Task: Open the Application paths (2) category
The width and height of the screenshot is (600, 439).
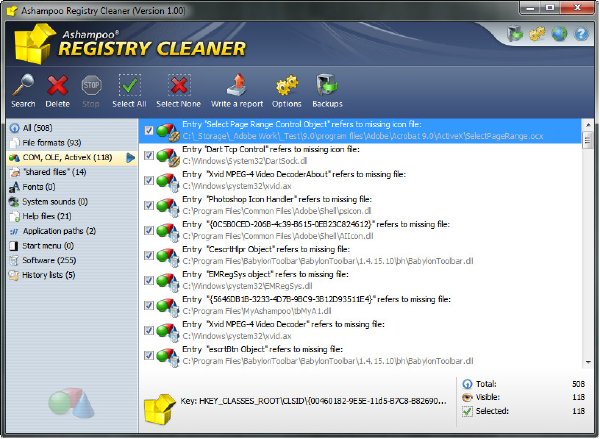Action: 72,231
